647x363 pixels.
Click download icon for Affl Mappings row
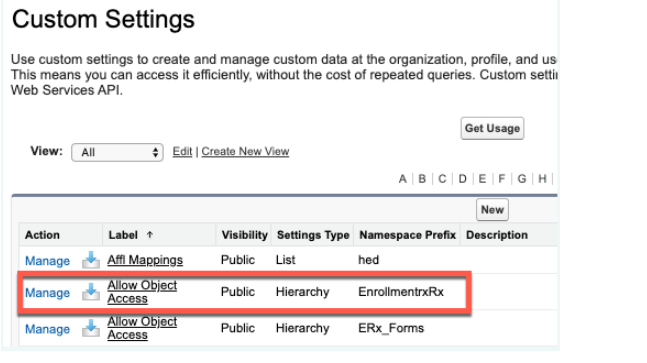tap(91, 260)
